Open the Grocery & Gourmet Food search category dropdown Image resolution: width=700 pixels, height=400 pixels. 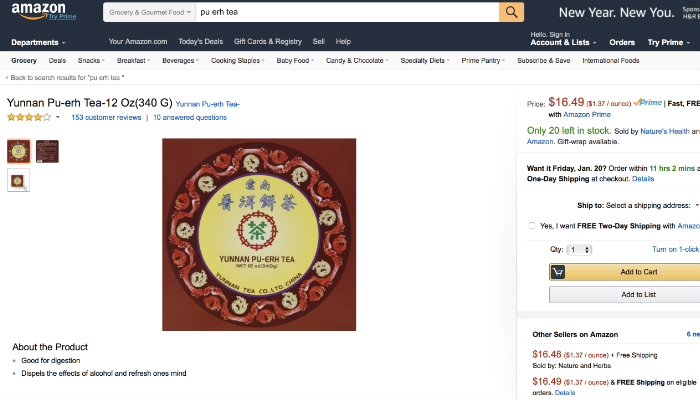click(x=150, y=12)
